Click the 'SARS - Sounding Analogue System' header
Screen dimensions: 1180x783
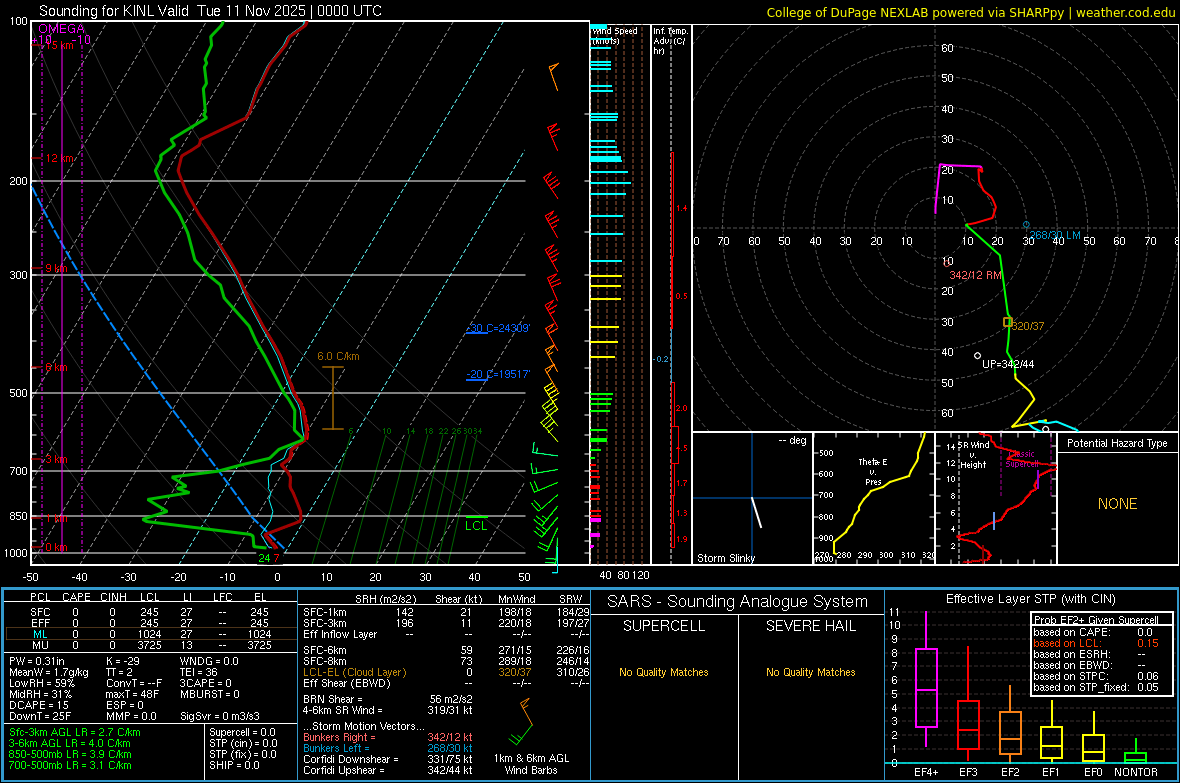[x=738, y=602]
